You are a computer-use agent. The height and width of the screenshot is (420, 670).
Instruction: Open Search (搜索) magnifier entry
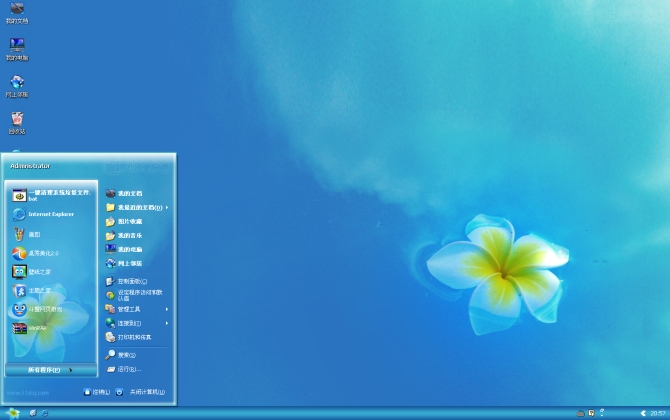pyautogui.click(x=121, y=355)
